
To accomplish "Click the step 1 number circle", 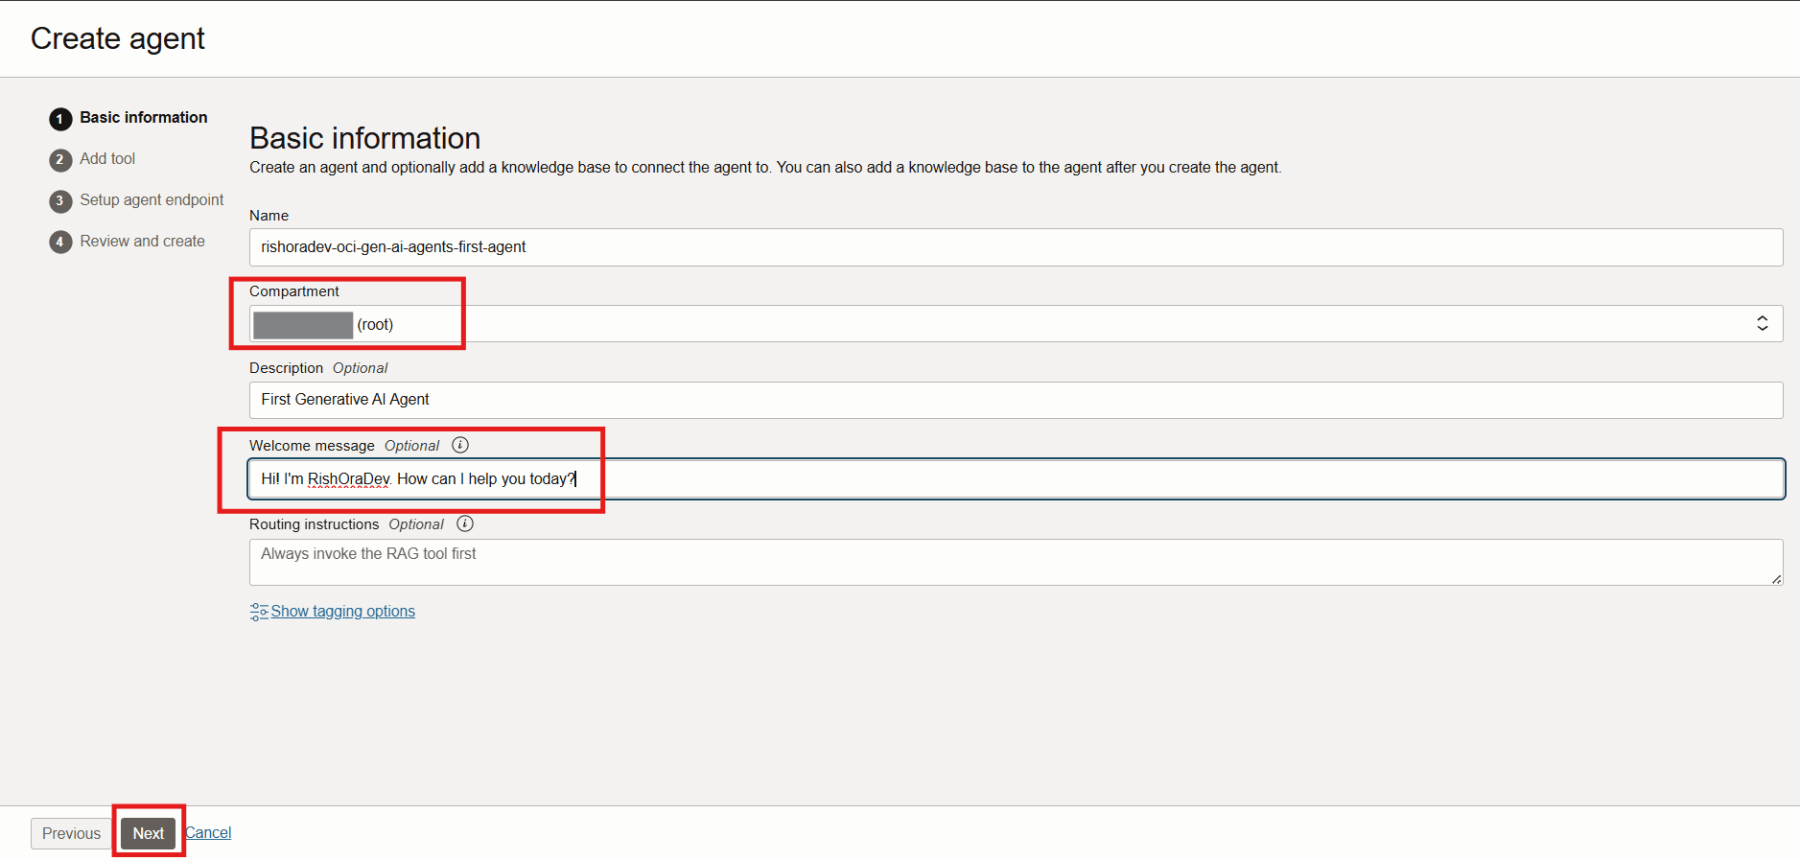I will click(60, 119).
